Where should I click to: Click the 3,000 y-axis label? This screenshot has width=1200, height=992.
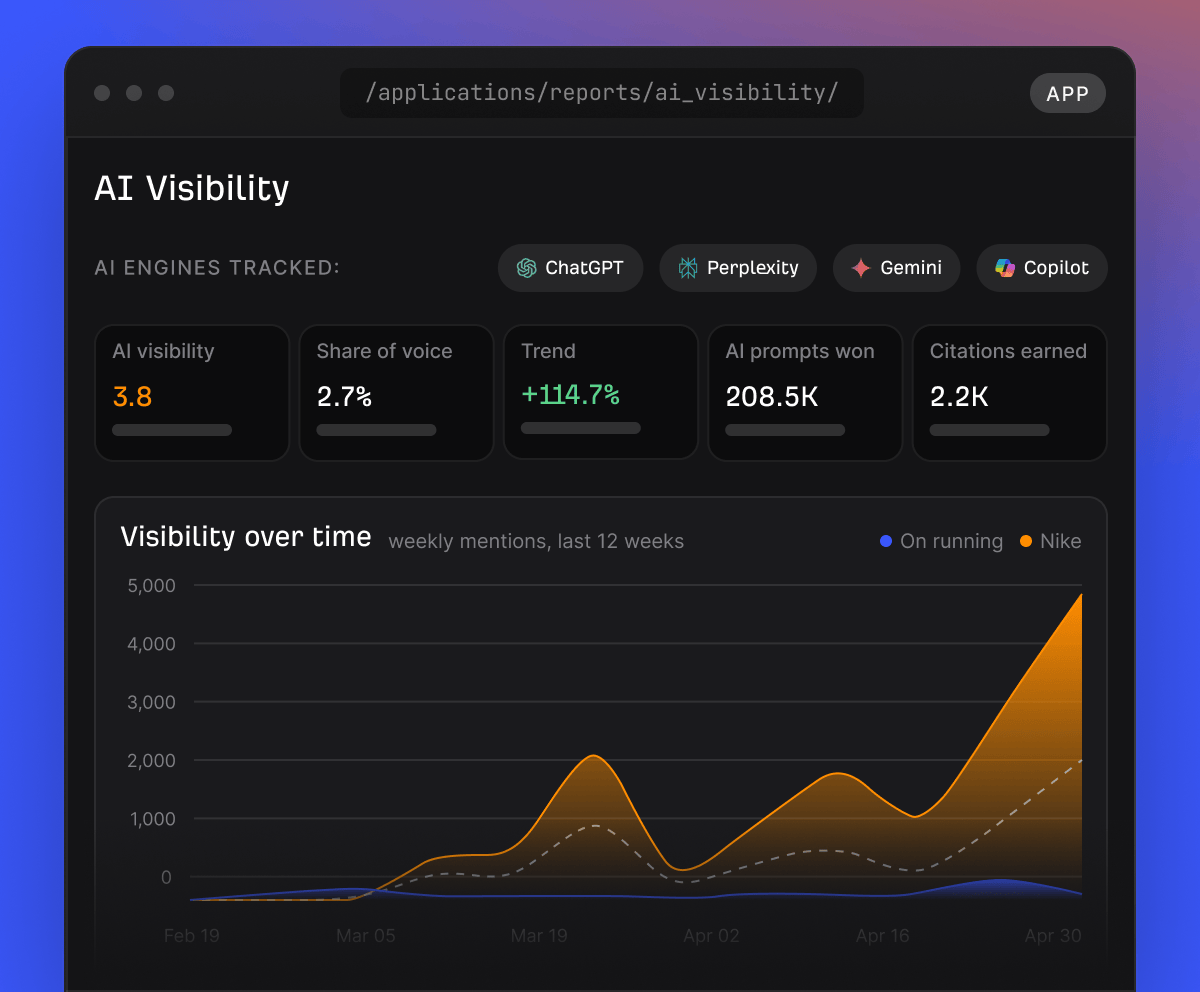151,702
